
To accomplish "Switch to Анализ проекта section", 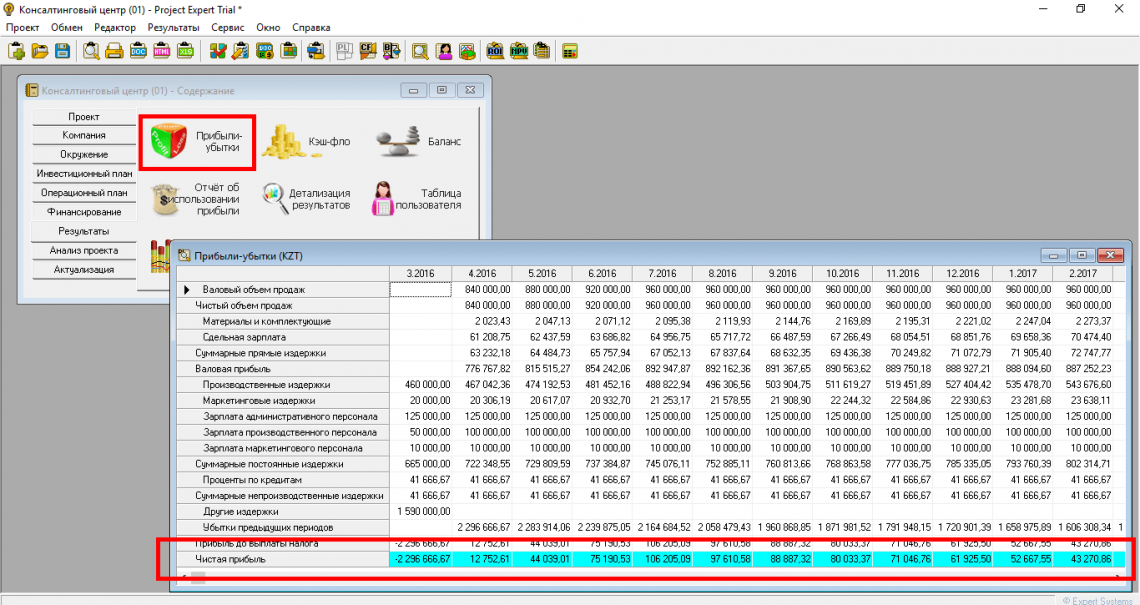I will click(x=84, y=251).
